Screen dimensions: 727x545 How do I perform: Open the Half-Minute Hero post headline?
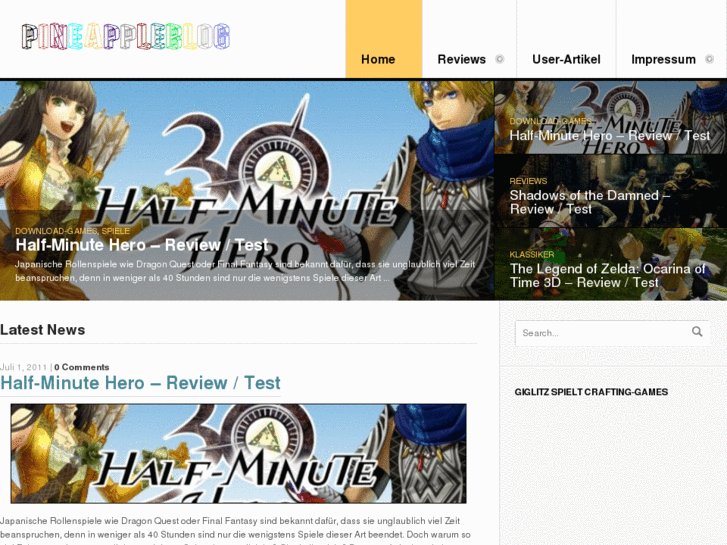140,383
